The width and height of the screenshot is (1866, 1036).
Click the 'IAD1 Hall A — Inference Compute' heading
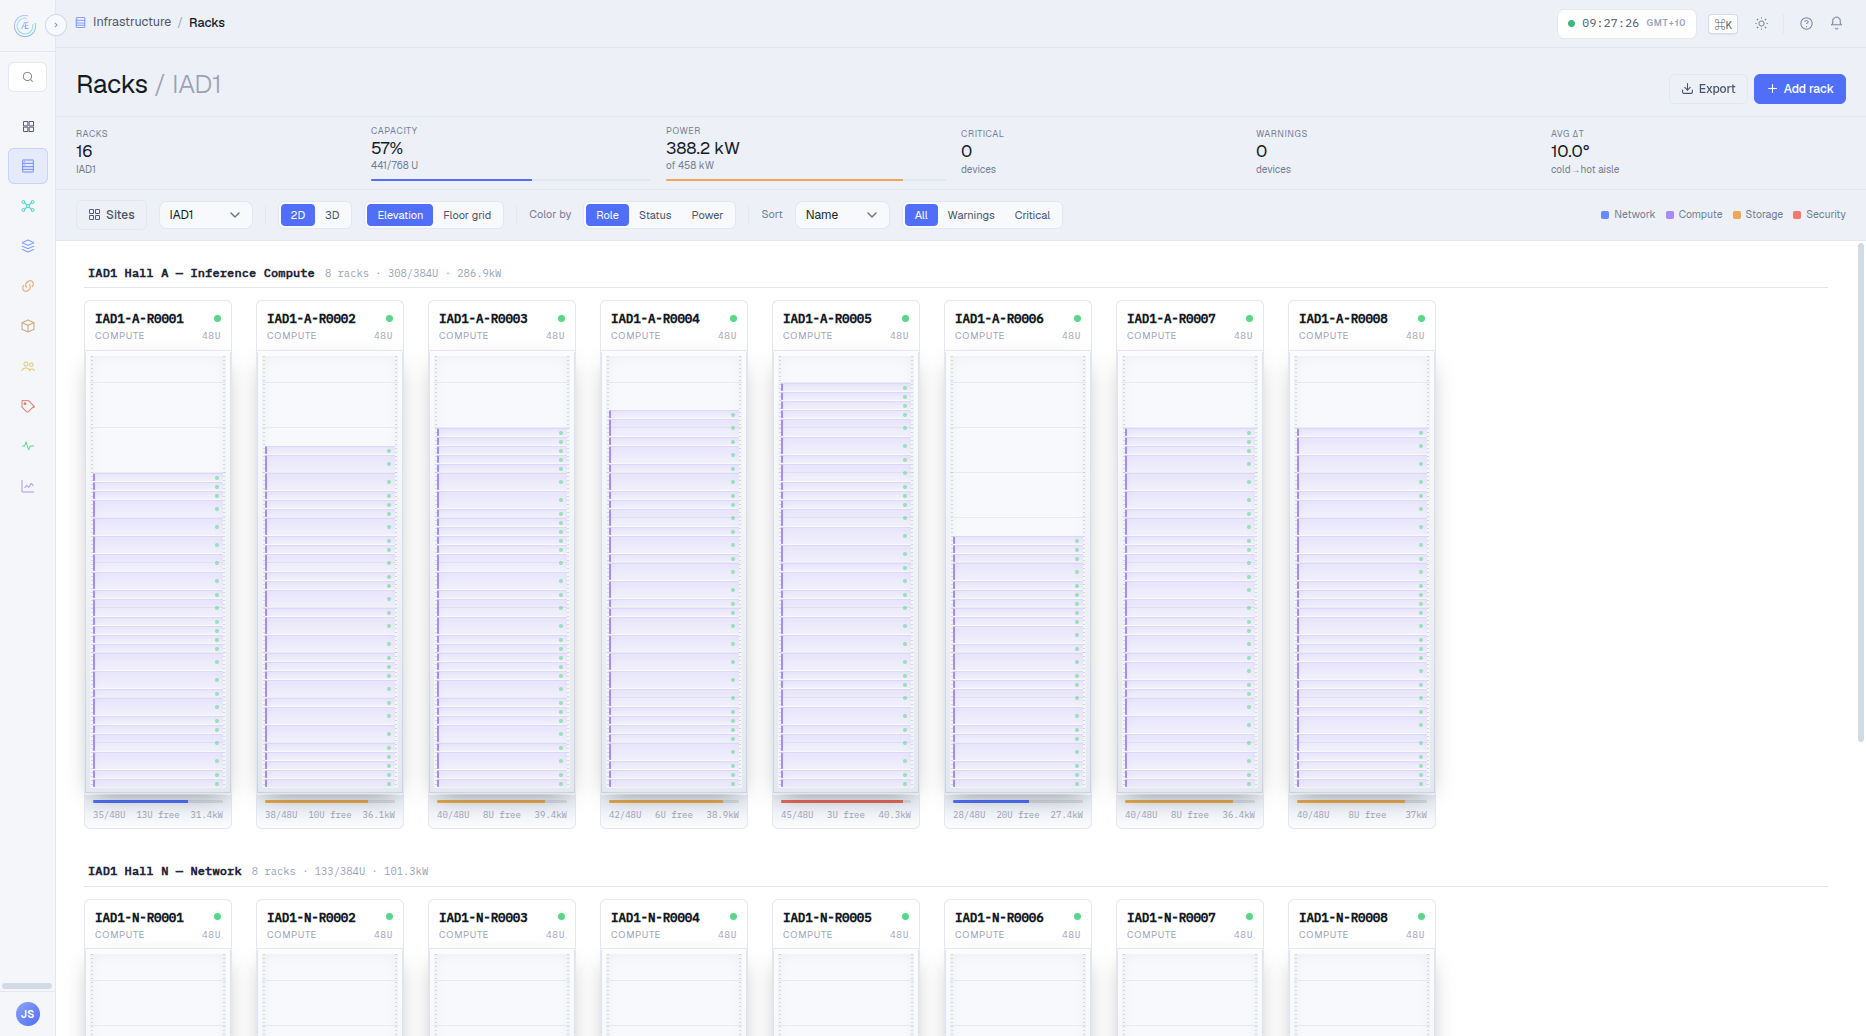201,273
